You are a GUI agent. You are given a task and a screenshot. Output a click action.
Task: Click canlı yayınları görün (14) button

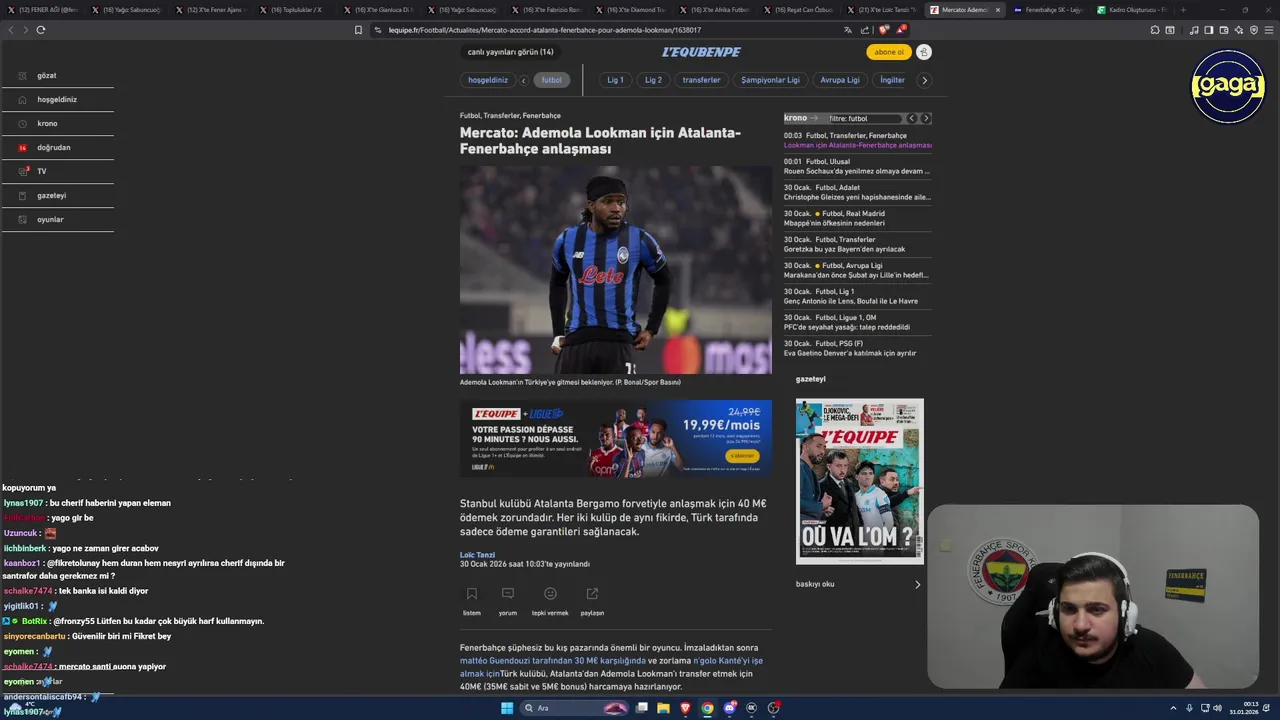[510, 52]
